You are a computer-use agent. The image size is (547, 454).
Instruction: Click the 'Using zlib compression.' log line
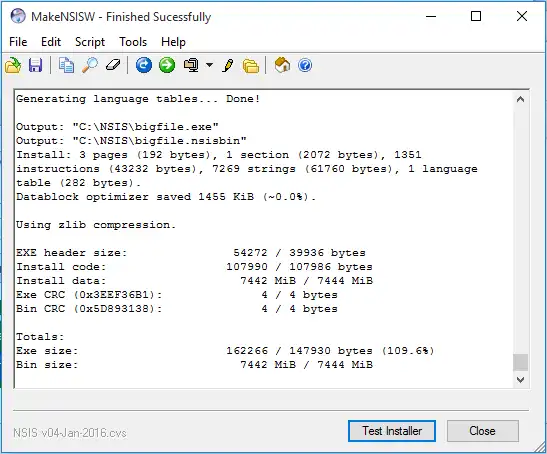coord(96,225)
